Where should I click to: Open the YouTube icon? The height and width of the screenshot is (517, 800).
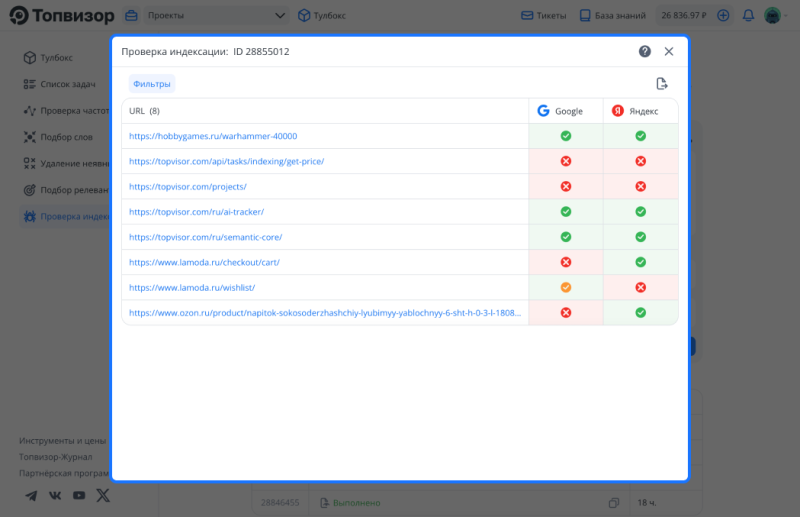click(x=79, y=496)
